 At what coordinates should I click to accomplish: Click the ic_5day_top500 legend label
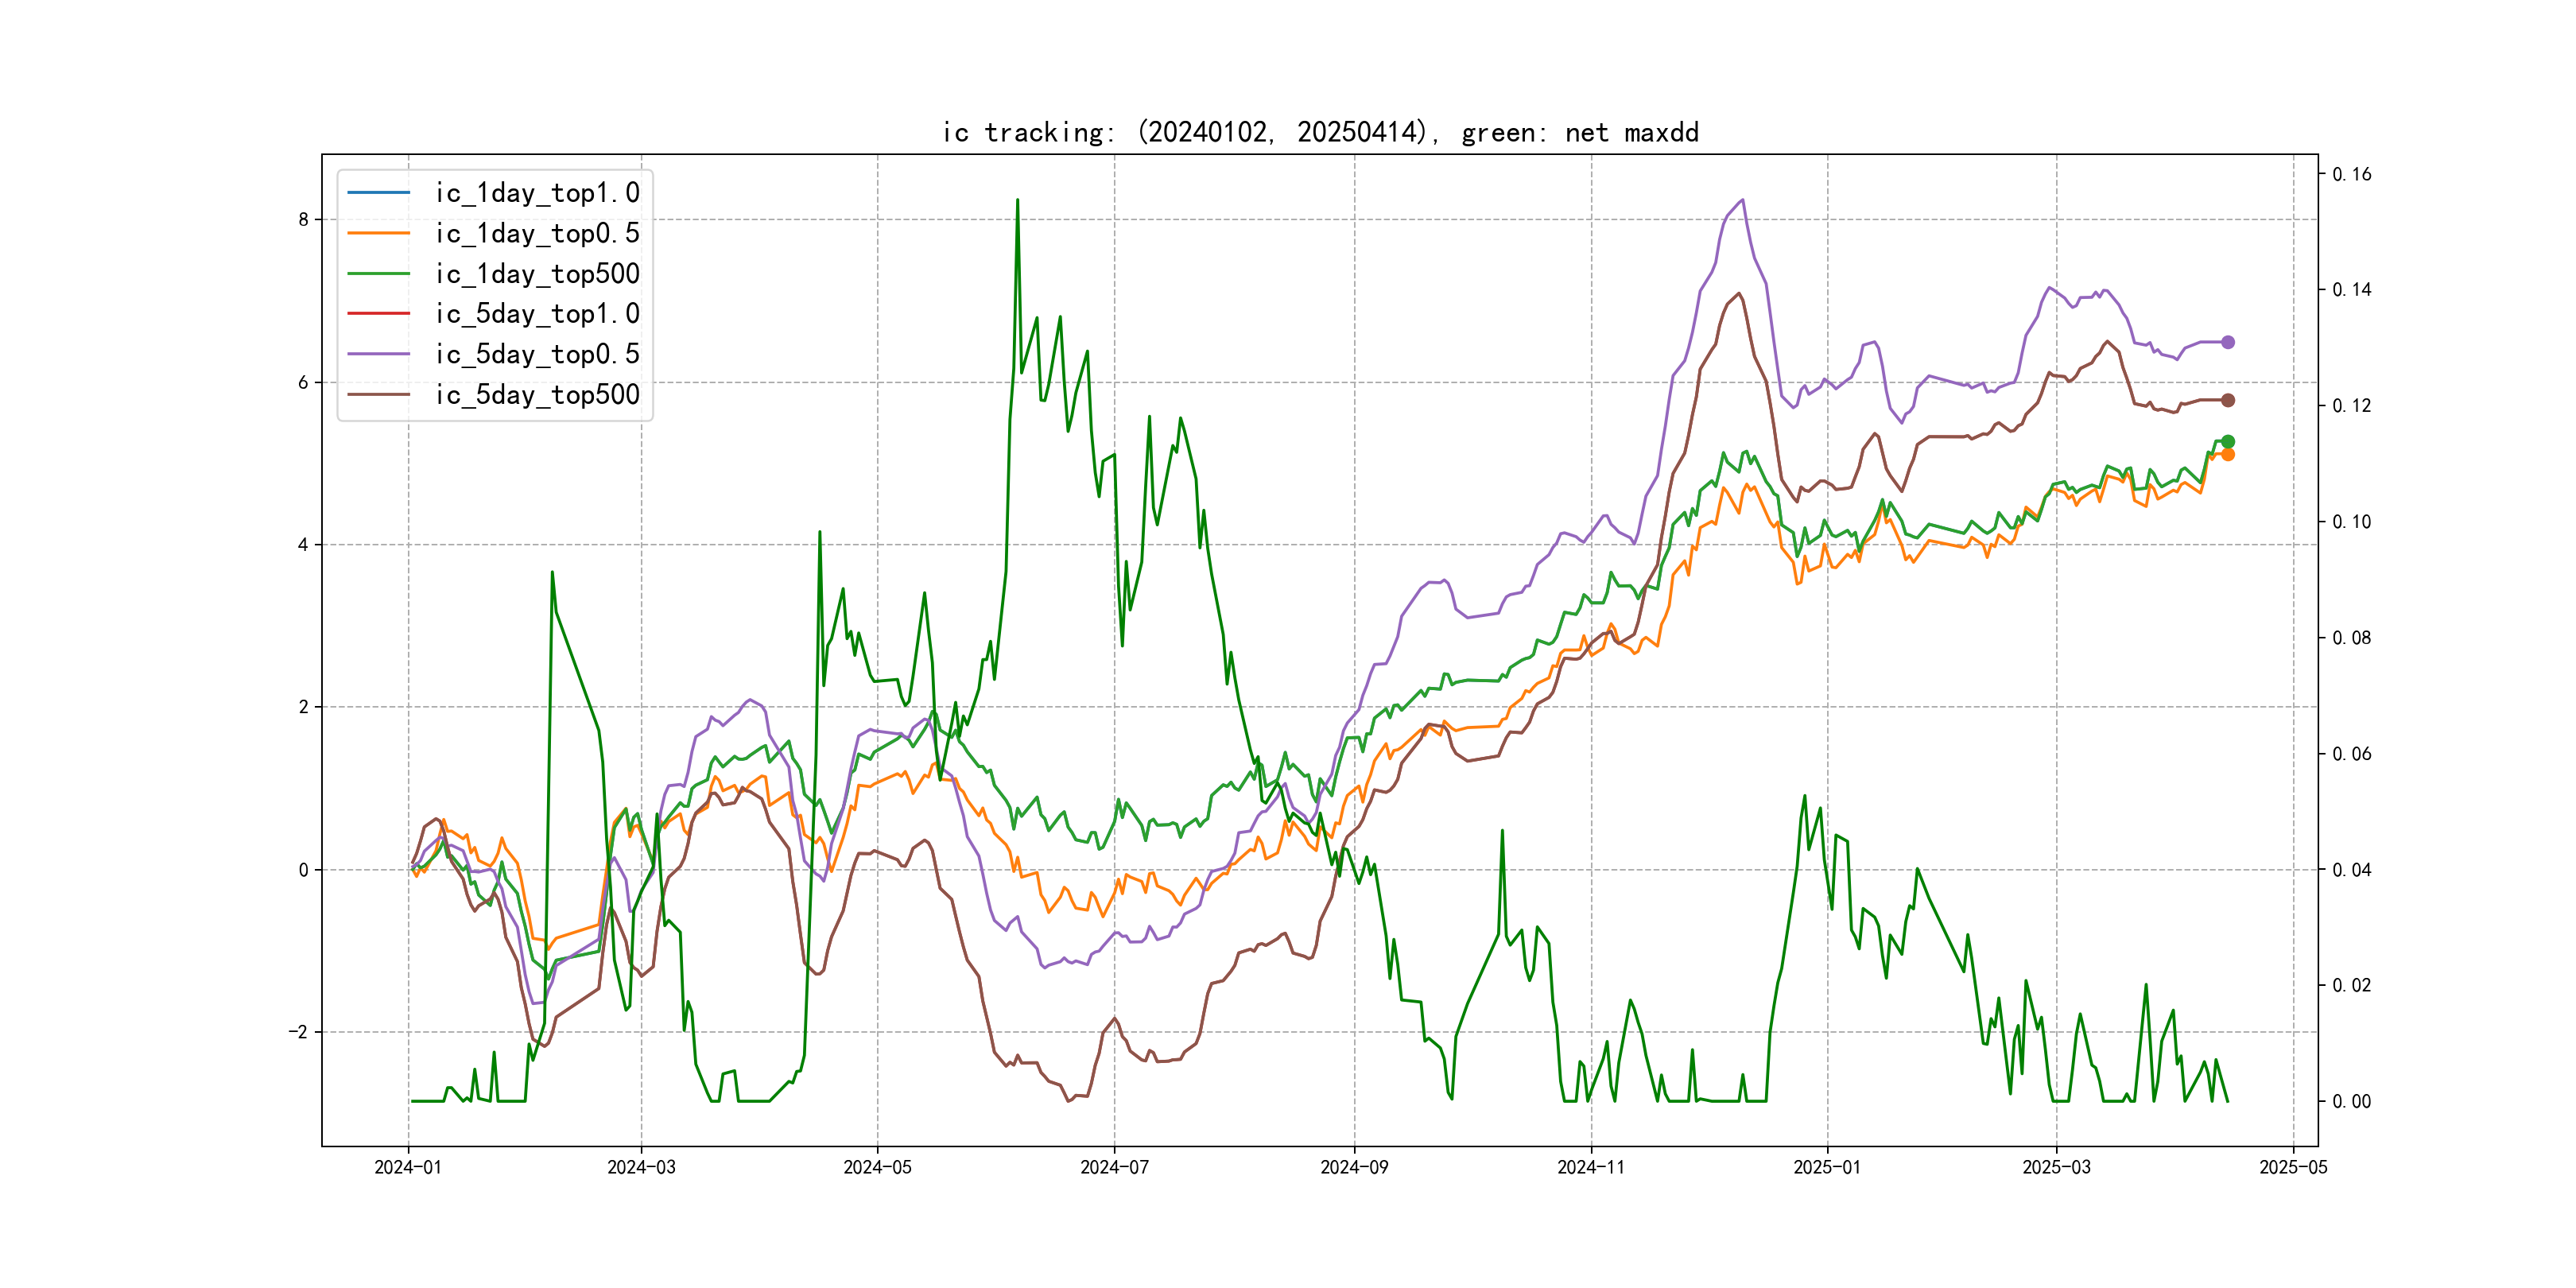pyautogui.click(x=537, y=395)
